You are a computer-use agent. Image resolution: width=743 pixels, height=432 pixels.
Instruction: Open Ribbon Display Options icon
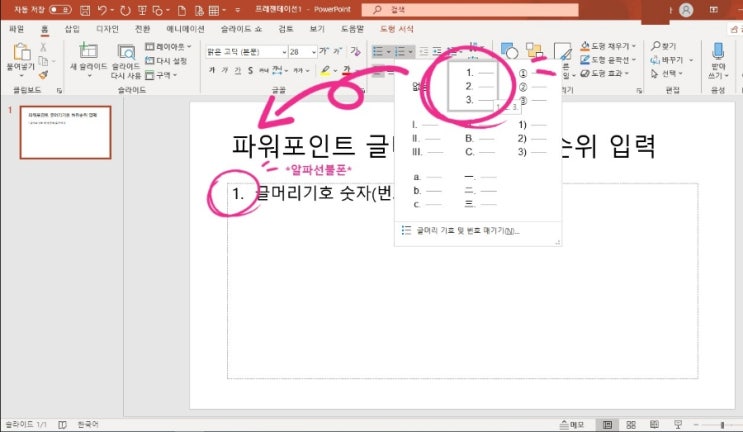(x=714, y=9)
